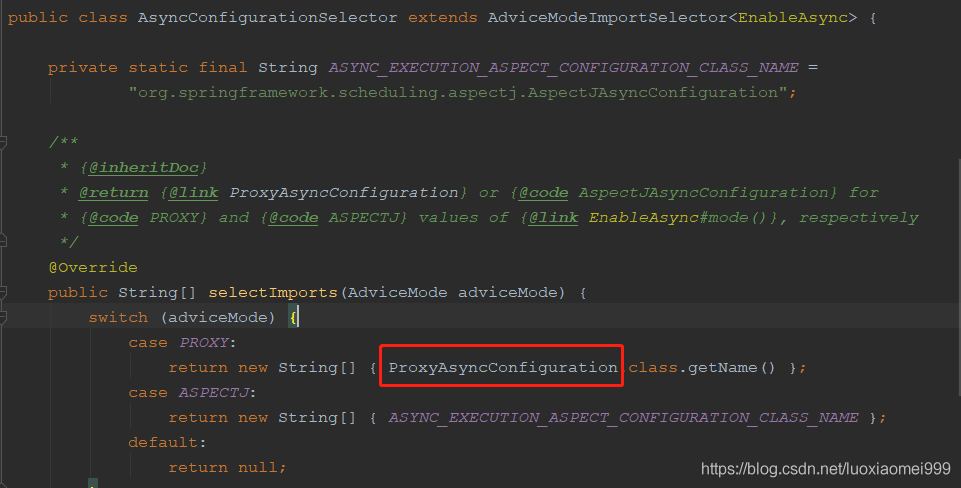The width and height of the screenshot is (961, 488).
Task: Click the ASYNC_EXECUTION_ASPECT_CONFIGURATION_CLASS_NAME field declaration
Action: [563, 67]
